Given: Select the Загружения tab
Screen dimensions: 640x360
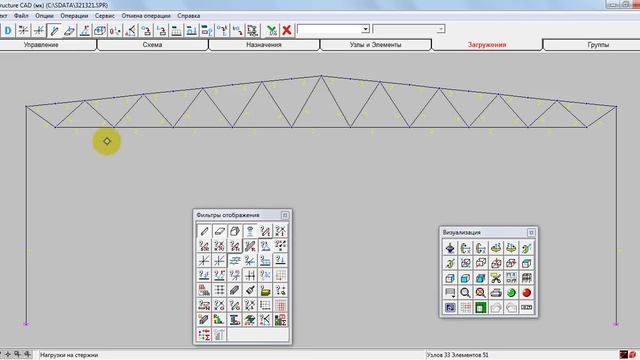Looking at the screenshot, I should (487, 45).
